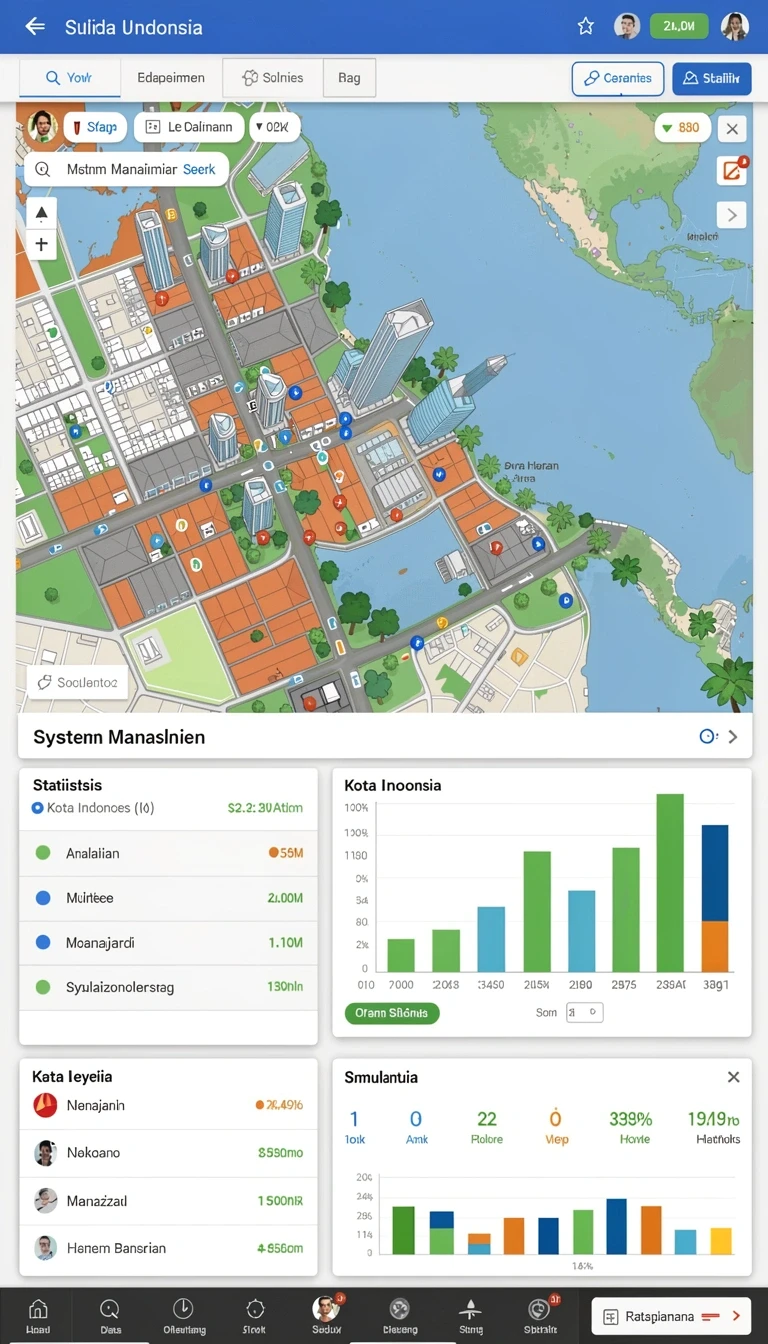Open the Dias icon in bottom bar
The height and width of the screenshot is (1344, 768).
[x=110, y=1315]
